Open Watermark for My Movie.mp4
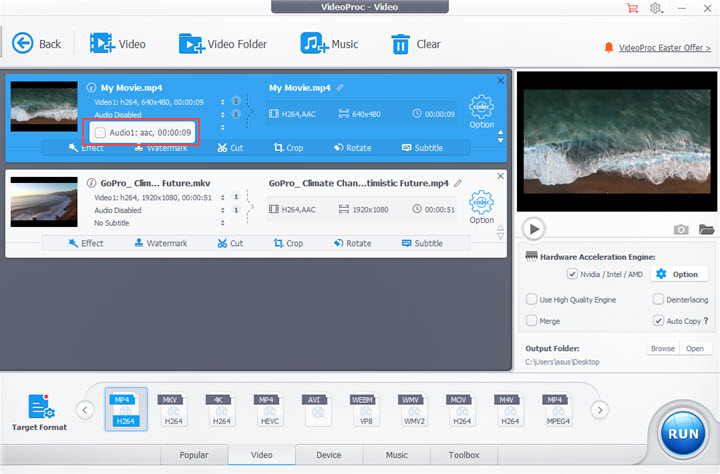The height and width of the screenshot is (474, 720). tap(161, 148)
